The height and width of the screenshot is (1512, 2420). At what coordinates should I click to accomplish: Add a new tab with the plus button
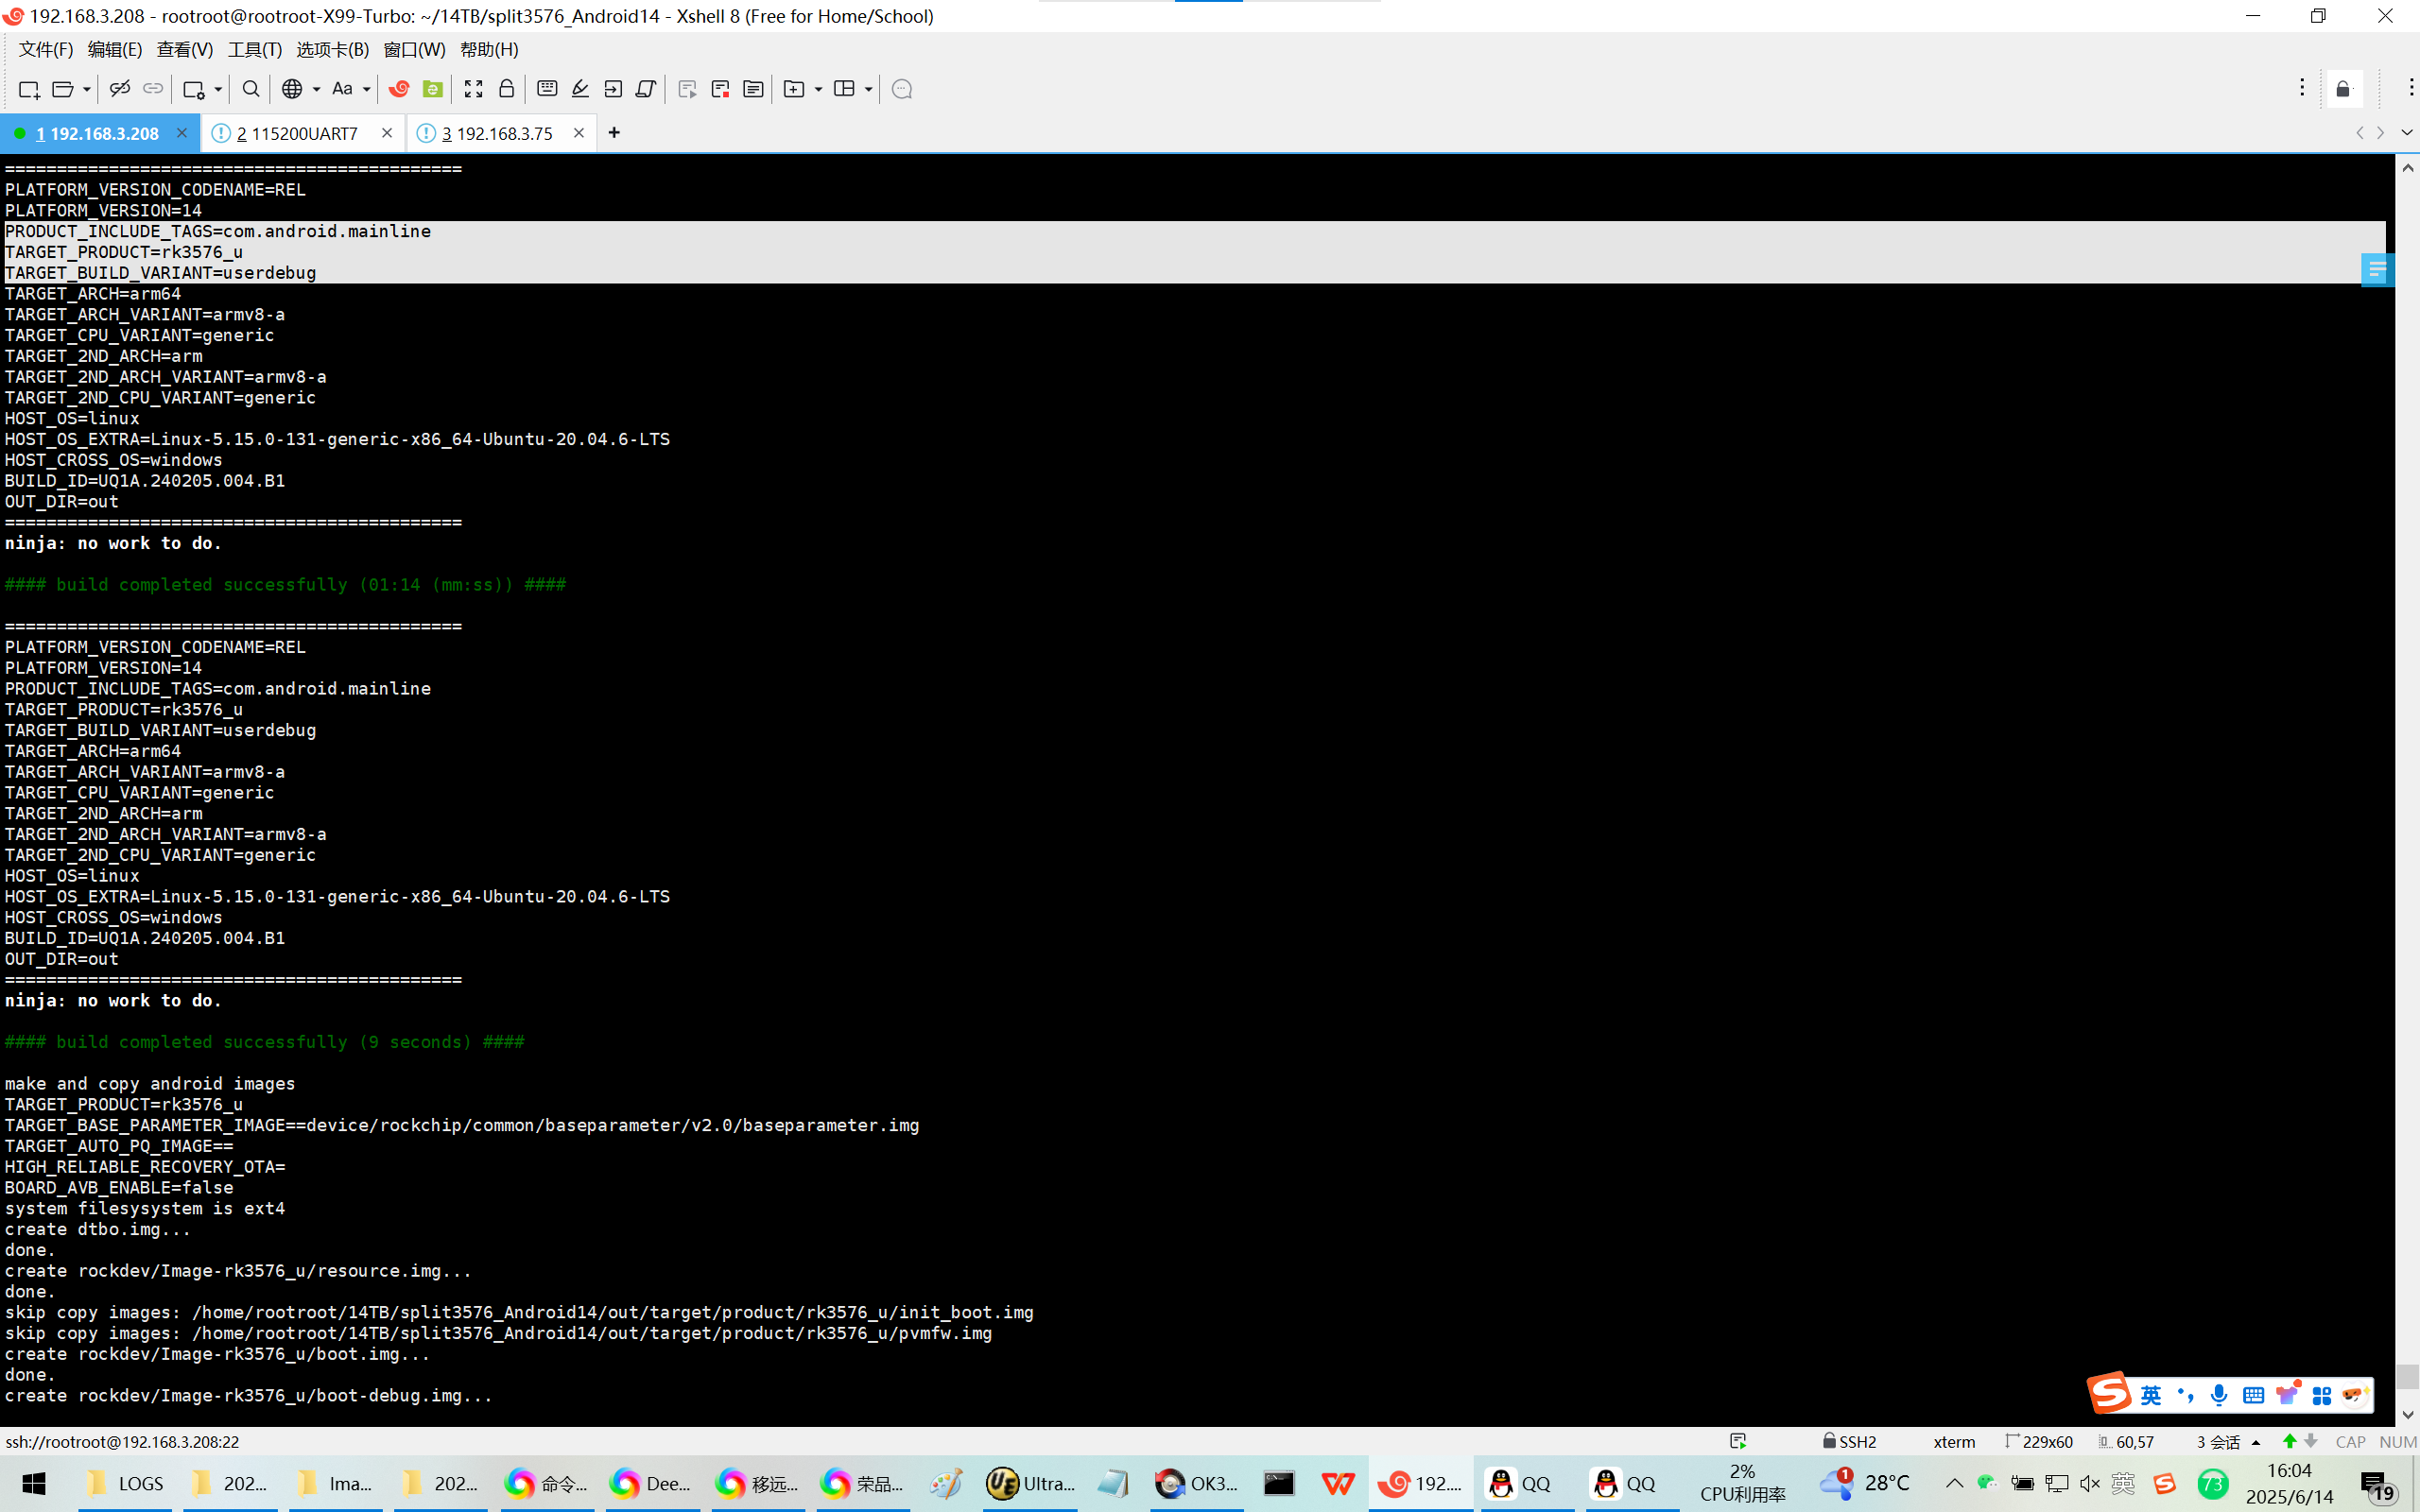(x=614, y=133)
